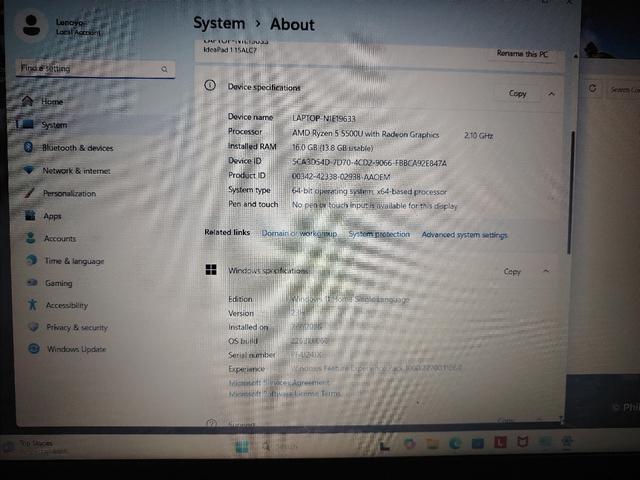
Task: Collapse the Device specifications section chevron
Action: 551,94
